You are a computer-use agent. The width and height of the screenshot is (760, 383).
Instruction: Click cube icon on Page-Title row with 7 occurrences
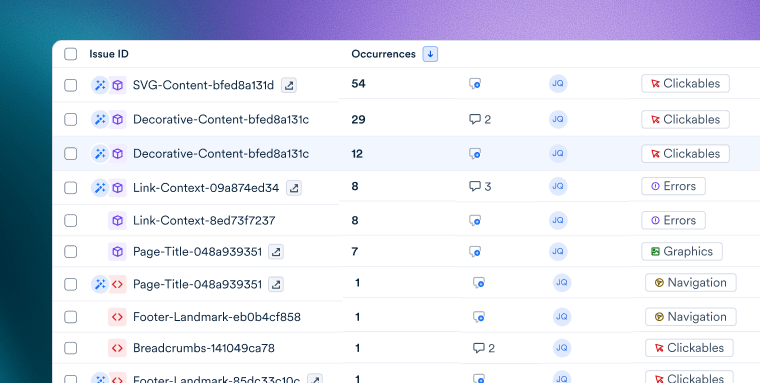coord(117,252)
